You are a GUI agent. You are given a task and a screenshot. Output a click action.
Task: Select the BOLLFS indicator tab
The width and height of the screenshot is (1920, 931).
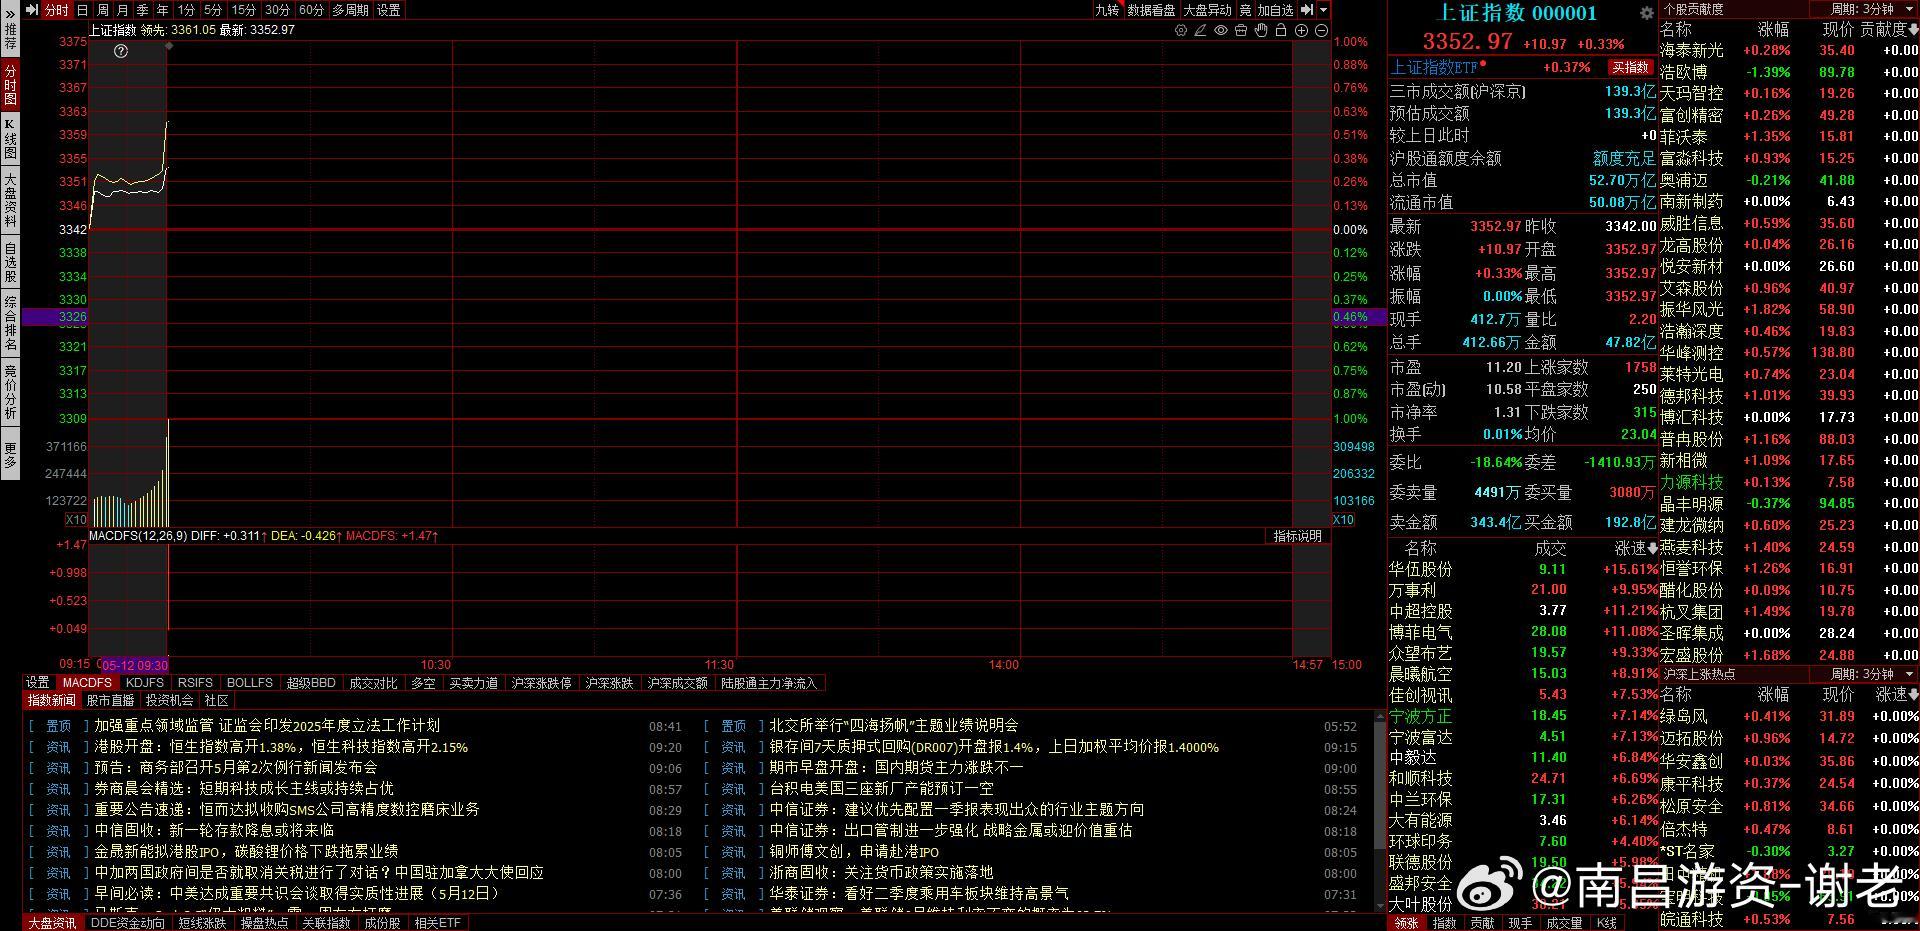click(250, 683)
